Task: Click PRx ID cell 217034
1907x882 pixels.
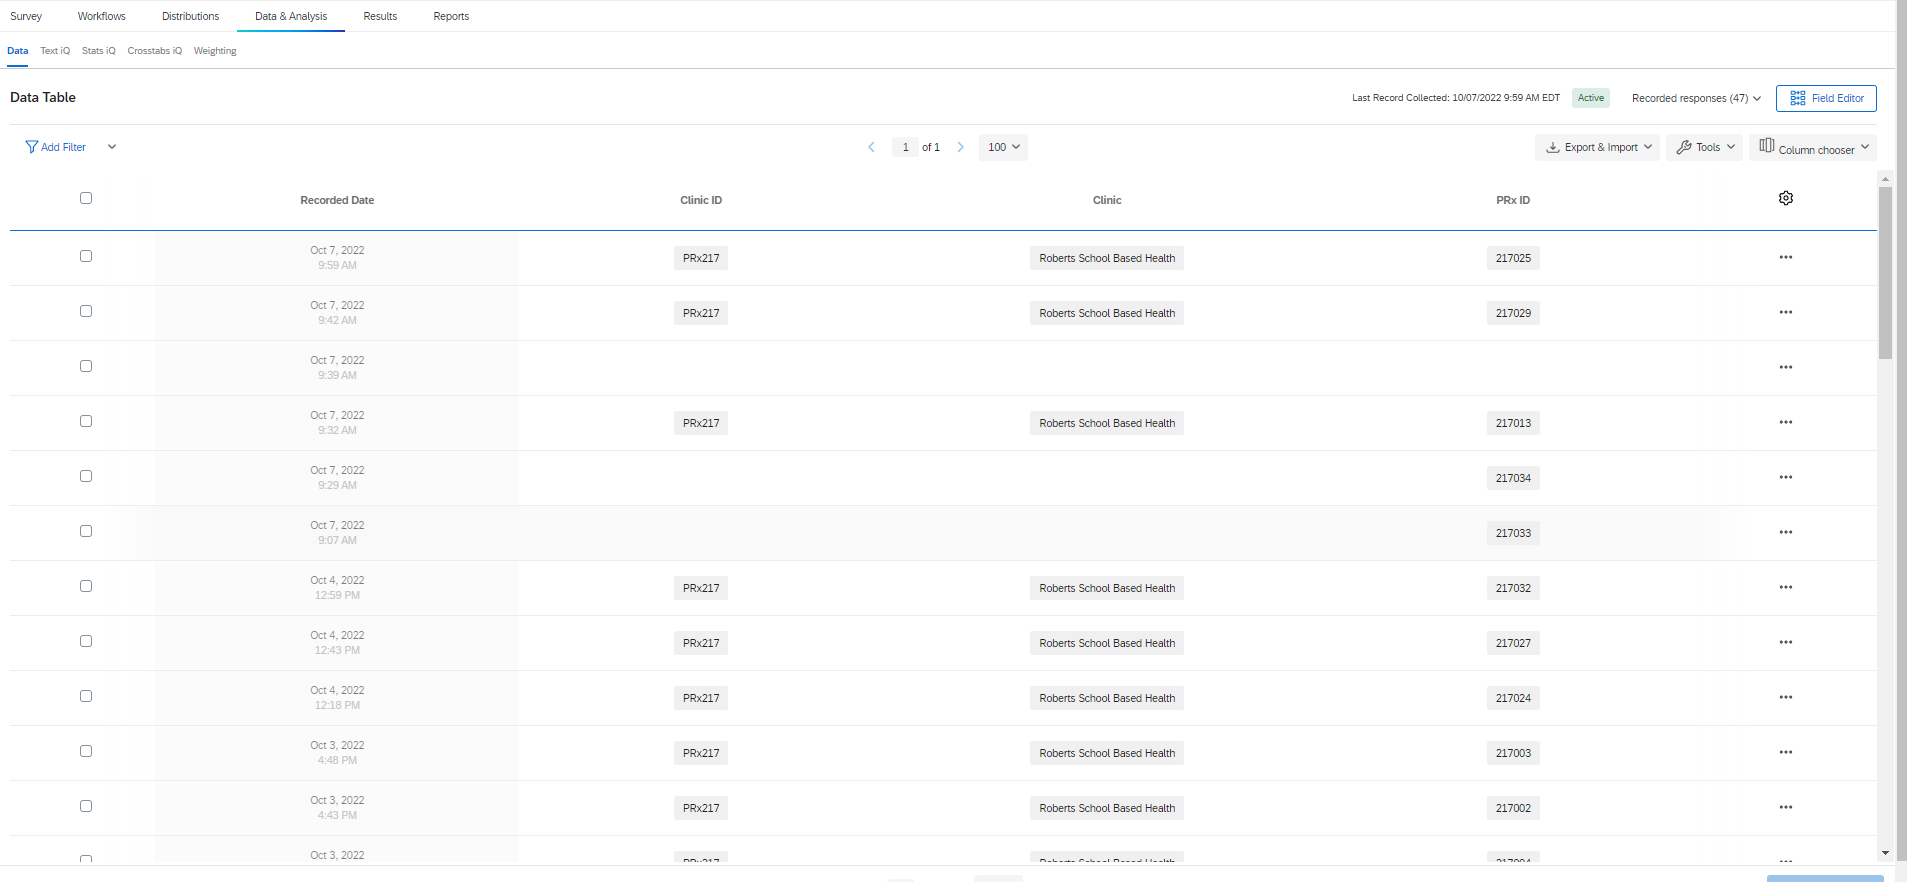Action: click(x=1513, y=478)
